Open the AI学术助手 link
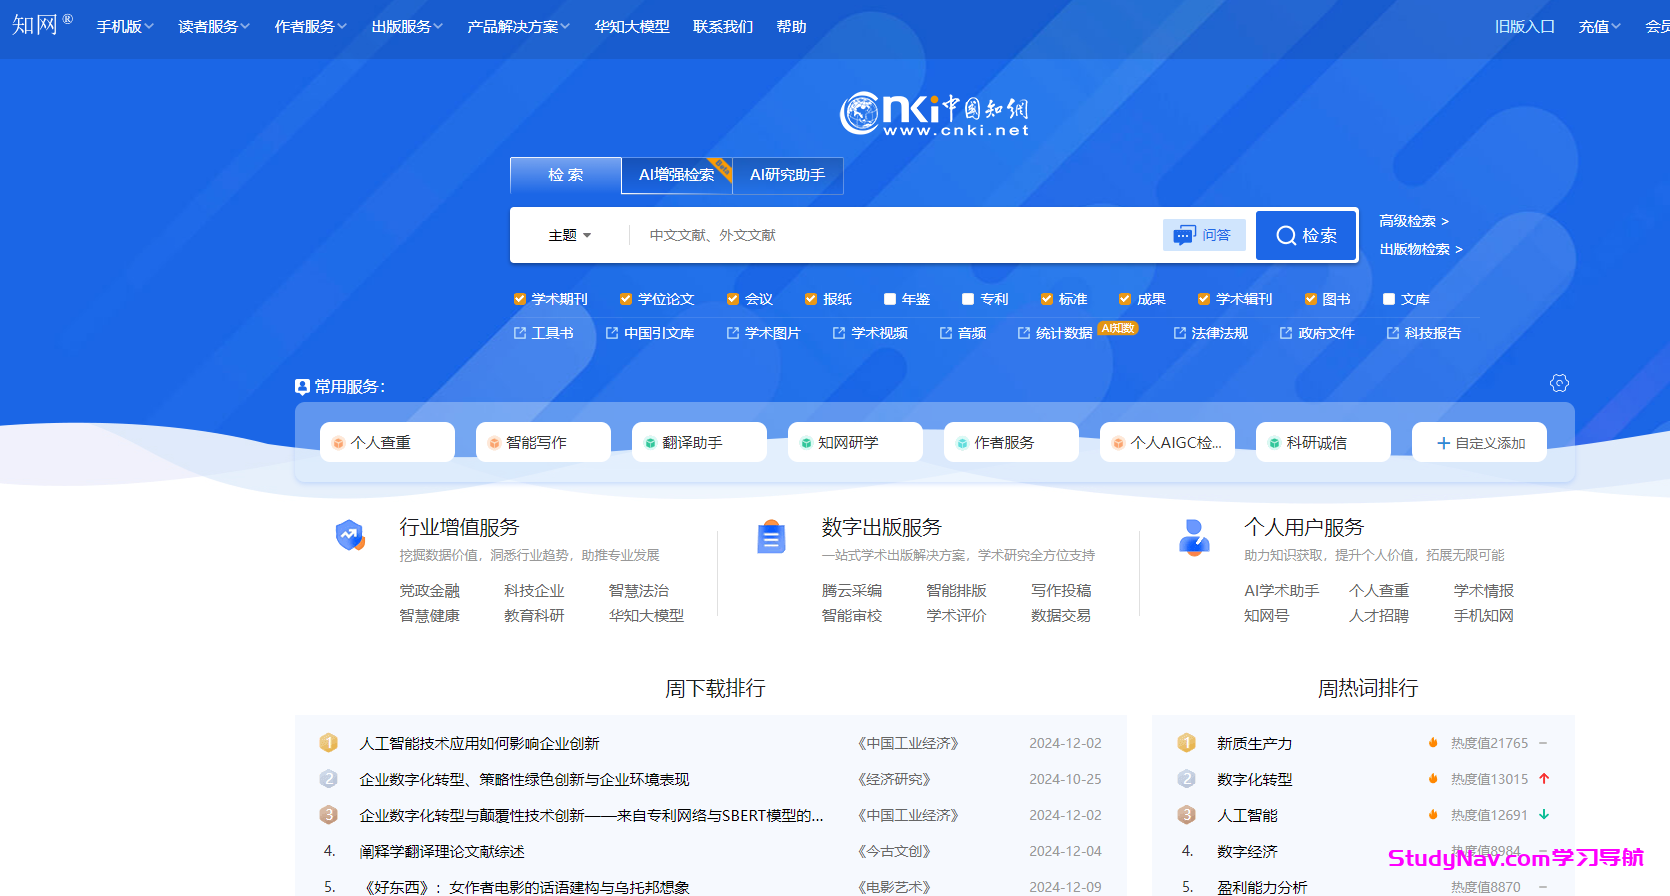1670x896 pixels. [1282, 591]
